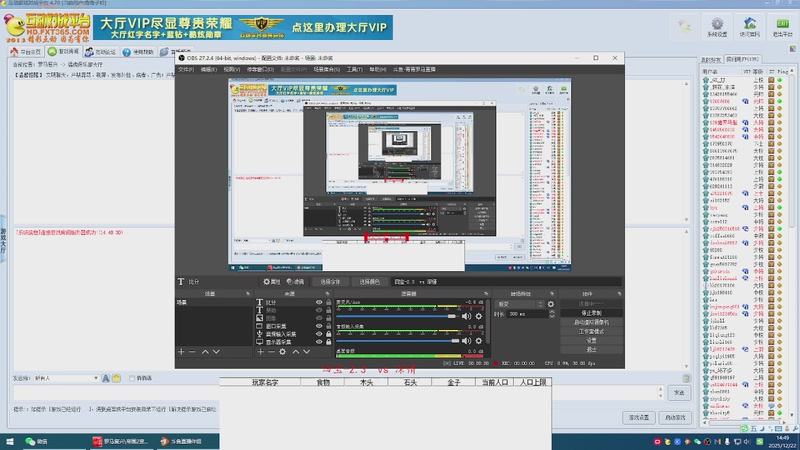Click 停止录制 button in controls

(x=591, y=313)
